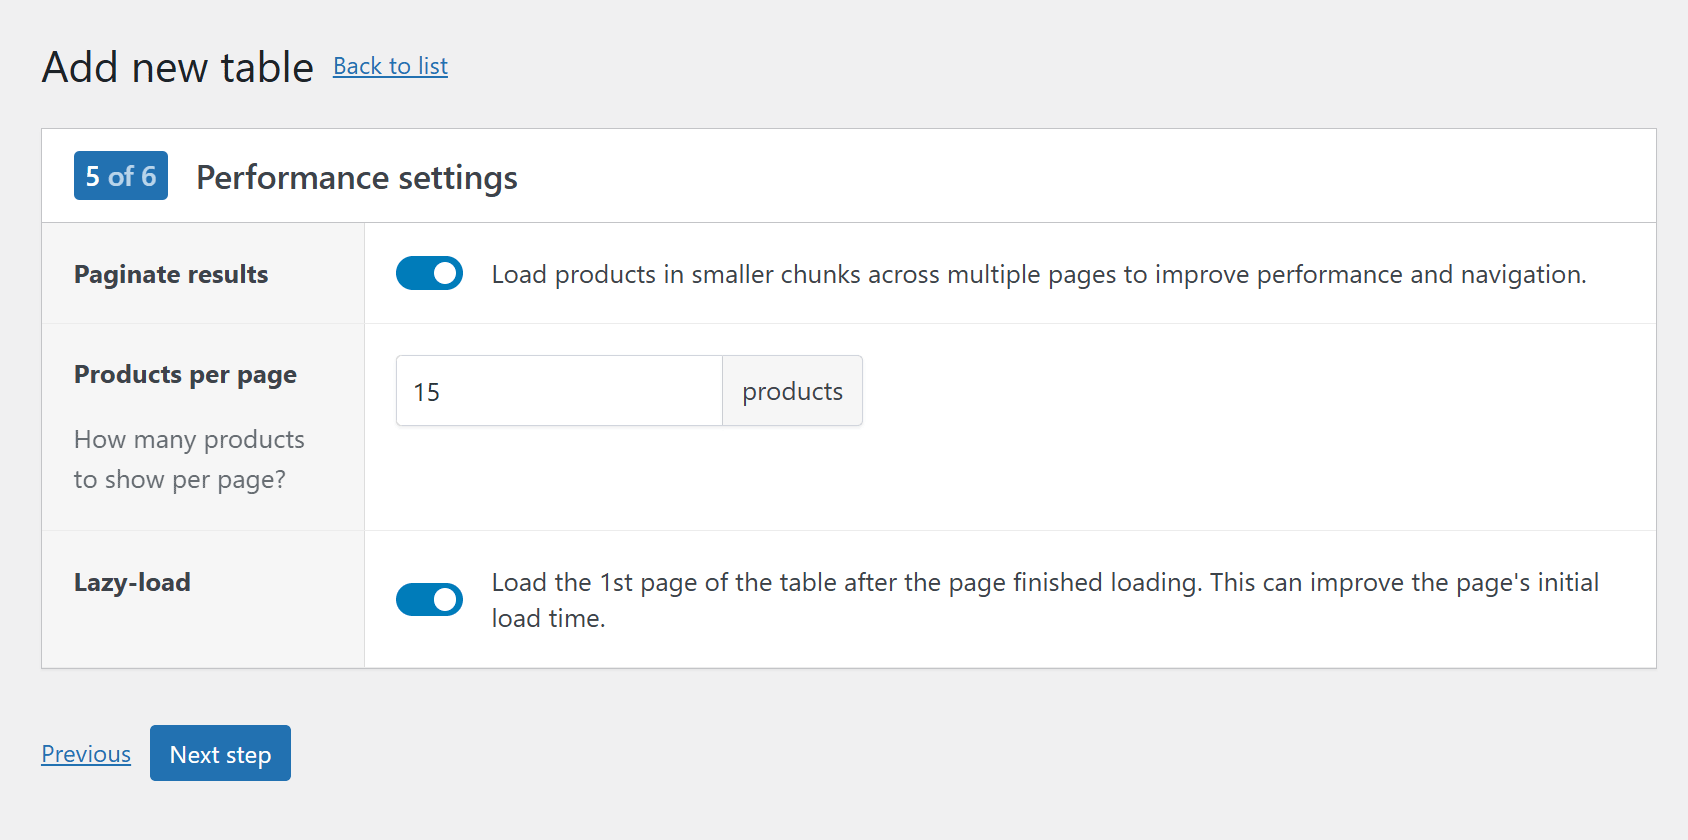Click the white knob on Lazy-load switch

click(x=446, y=600)
